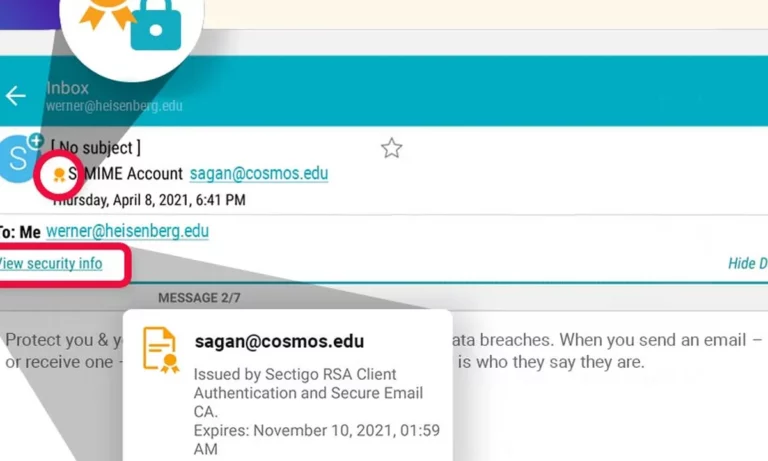
Task: Click the Inbox folder title
Action: pos(68,88)
